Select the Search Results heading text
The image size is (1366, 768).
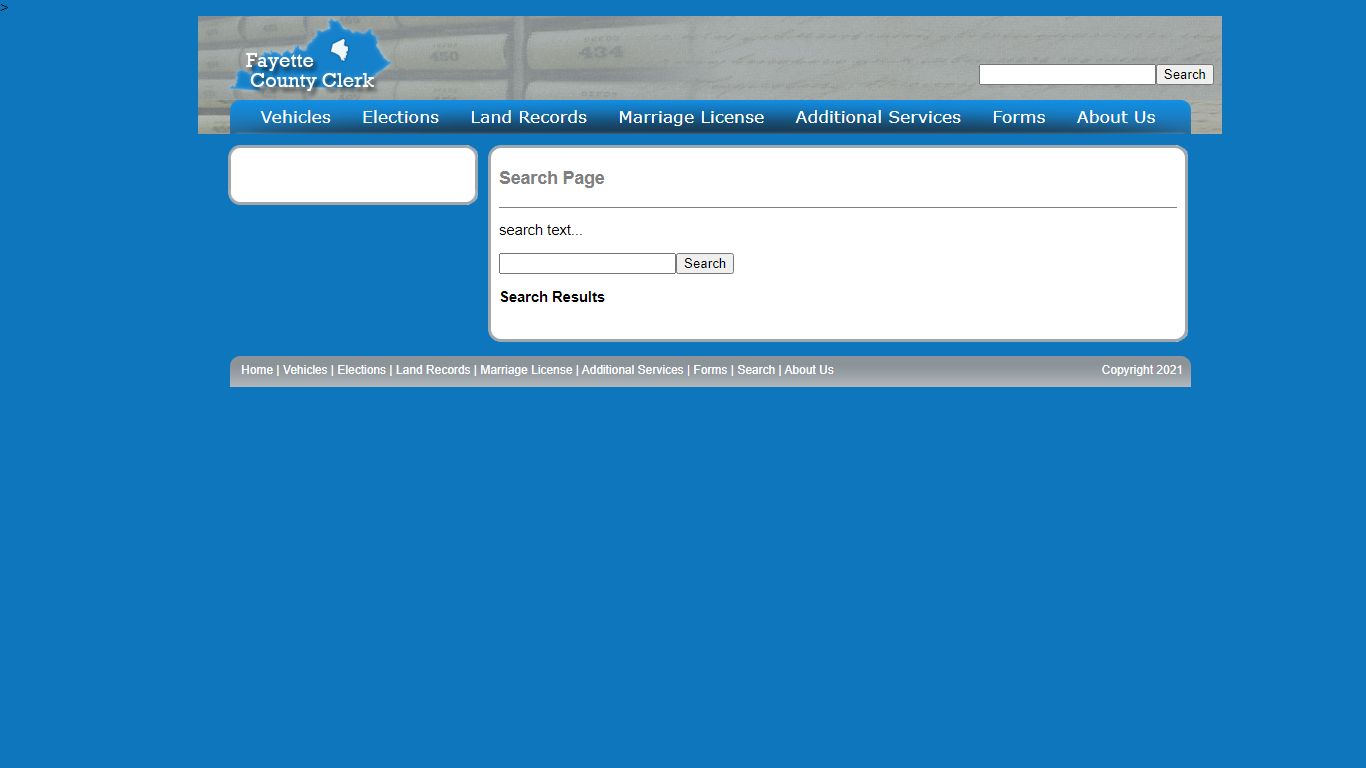[x=552, y=297]
